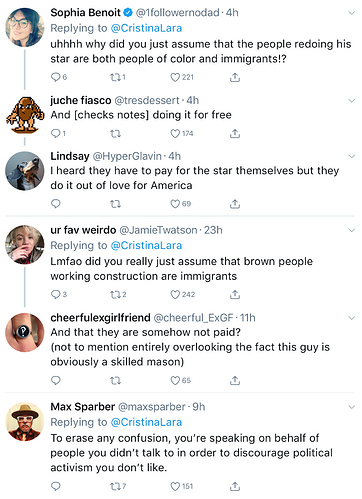Retweet Sophia Benoit's reply
The image size is (362, 499).
115,77
